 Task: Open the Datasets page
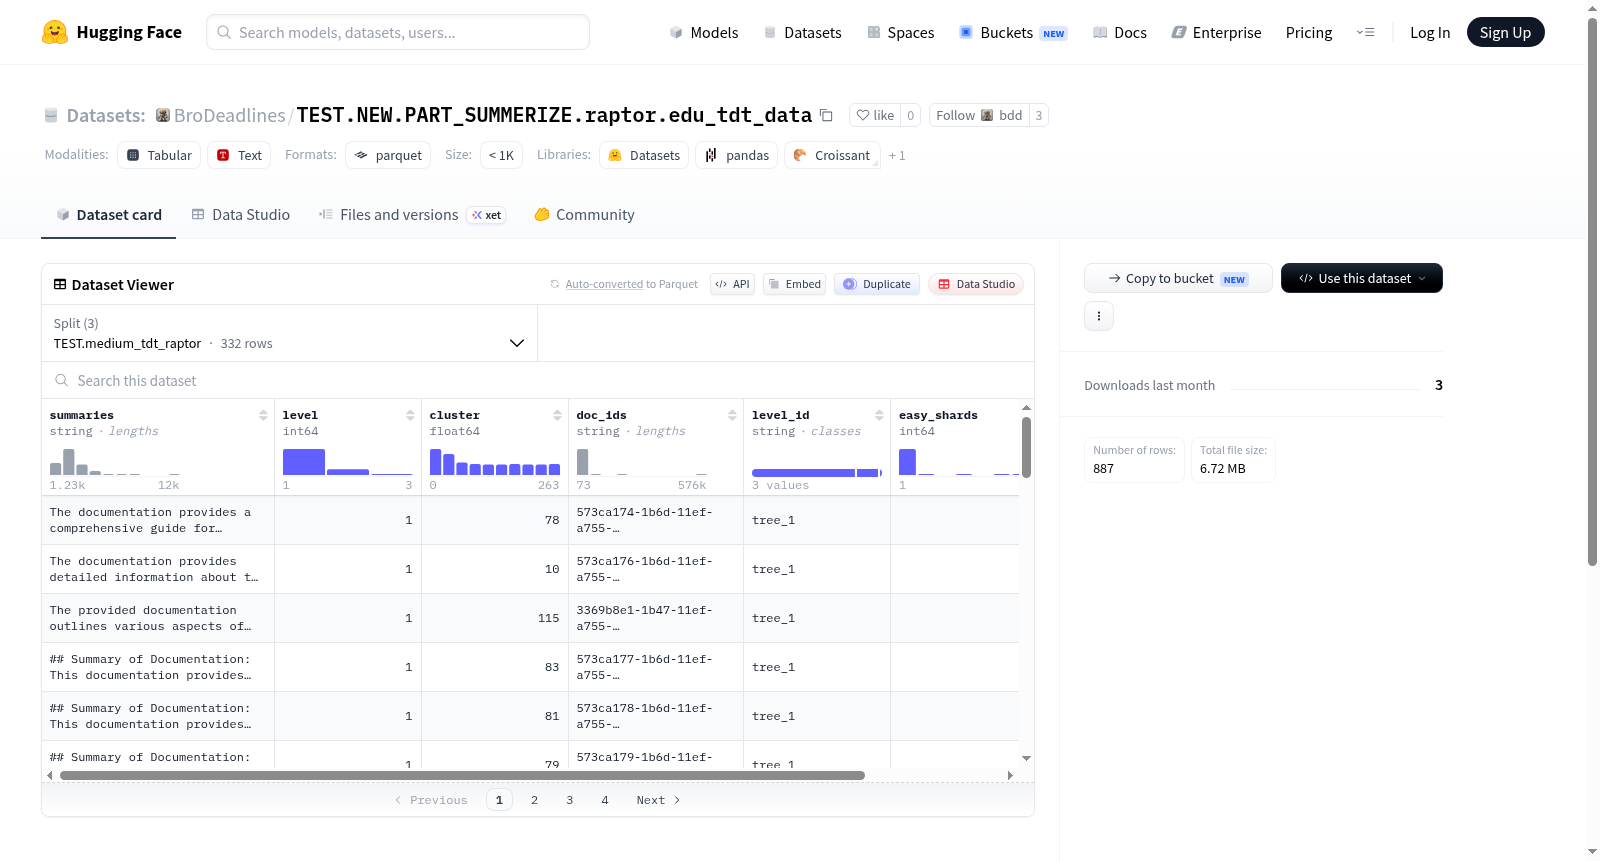pos(802,32)
